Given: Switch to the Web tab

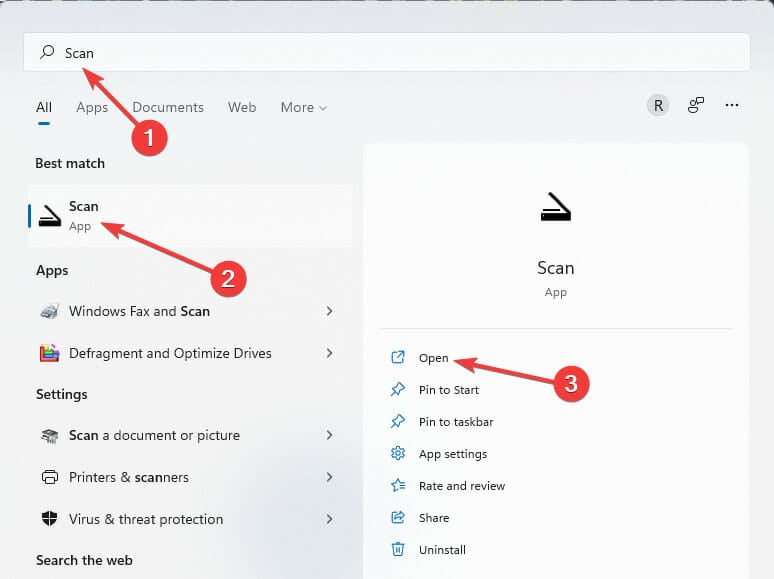Looking at the screenshot, I should [242, 107].
